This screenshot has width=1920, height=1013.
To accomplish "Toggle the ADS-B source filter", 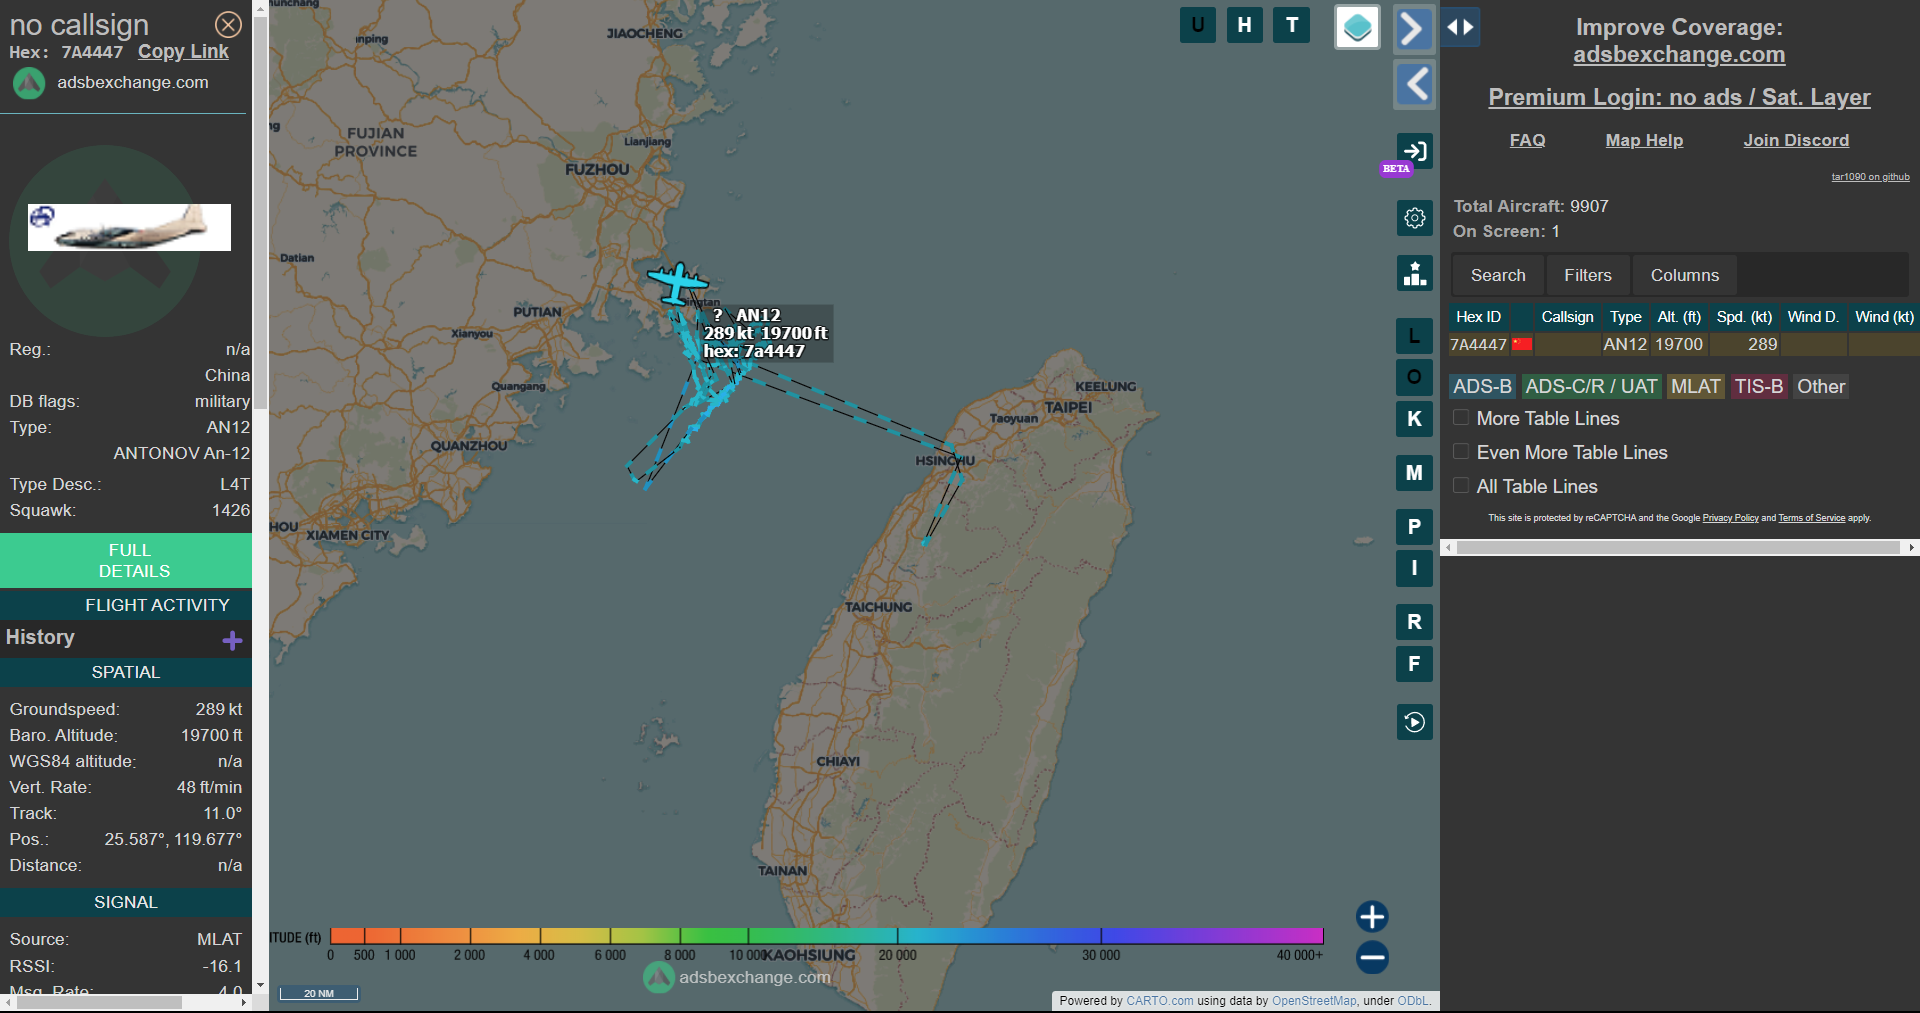I will (1482, 387).
